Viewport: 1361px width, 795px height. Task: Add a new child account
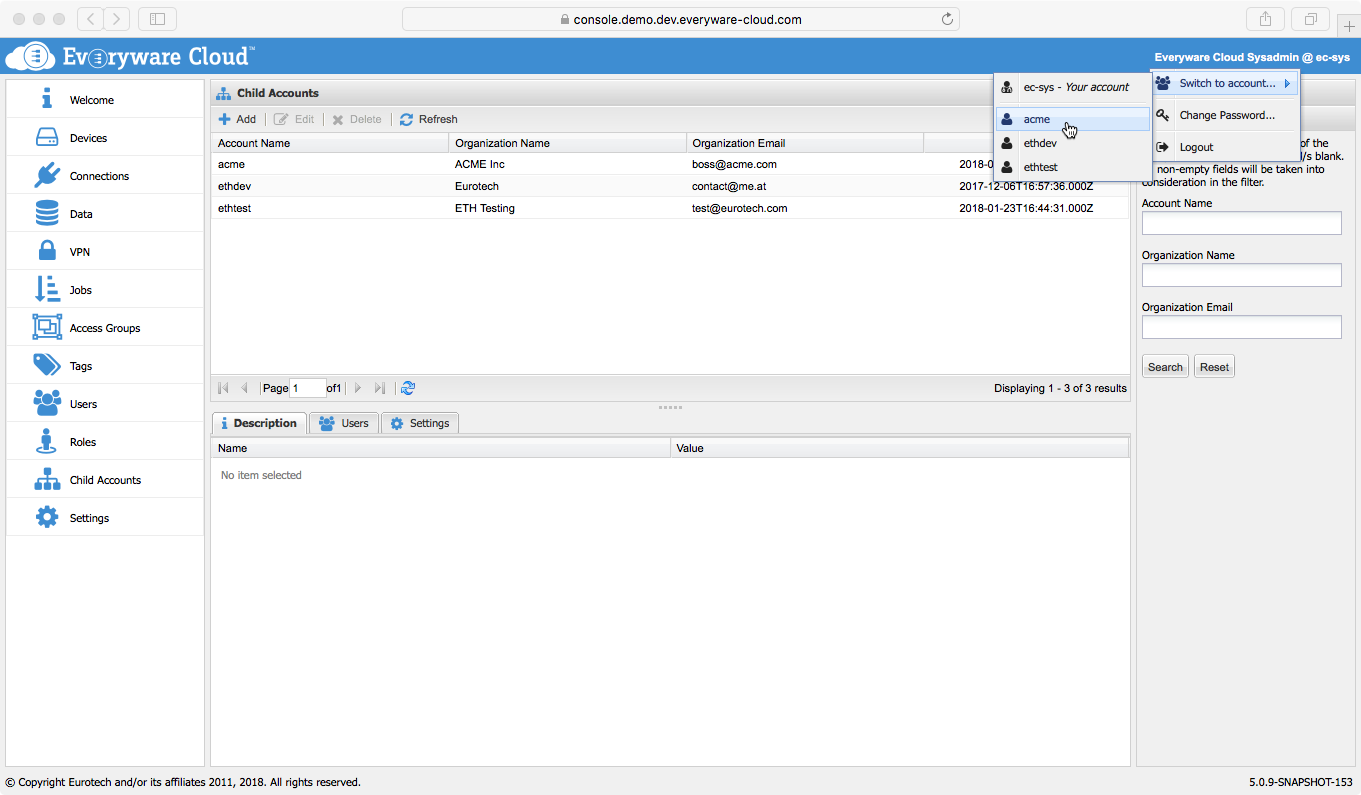(237, 119)
